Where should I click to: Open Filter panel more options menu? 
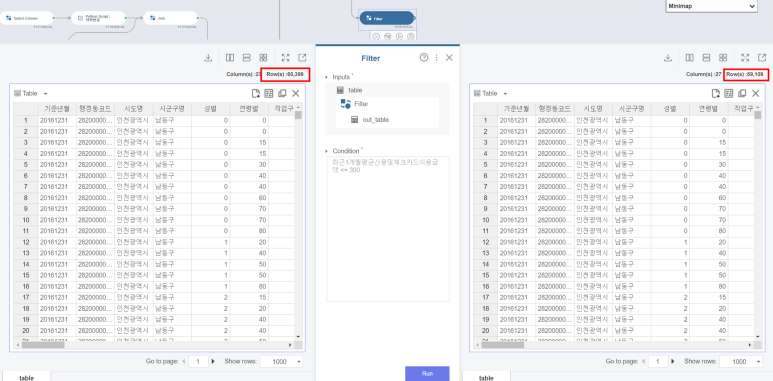(437, 58)
